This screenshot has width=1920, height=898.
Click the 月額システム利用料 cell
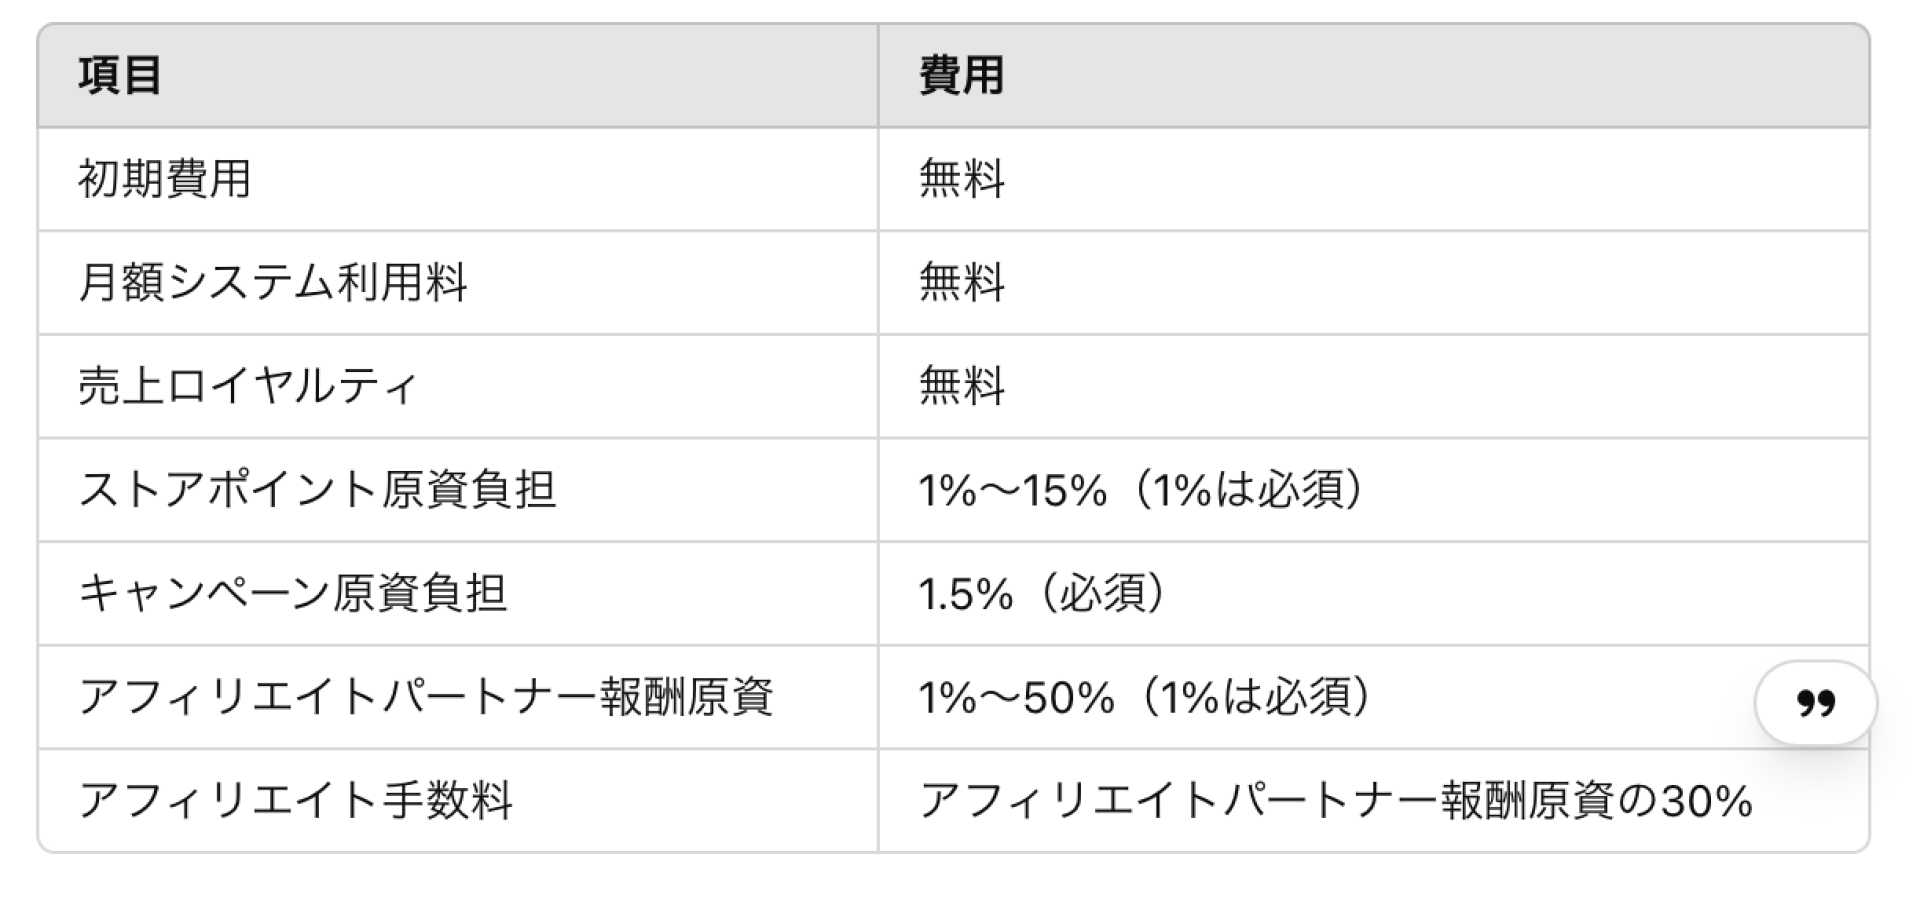pos(273,283)
